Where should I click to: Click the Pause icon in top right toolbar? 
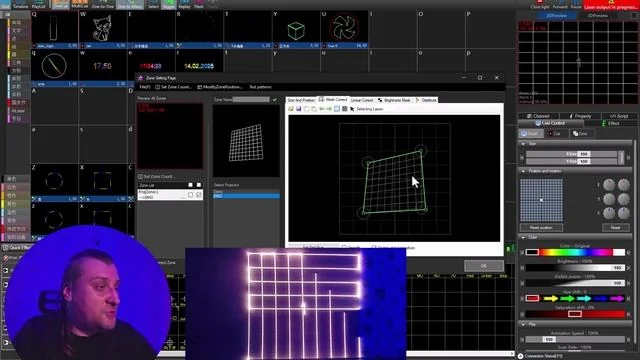[576, 4]
